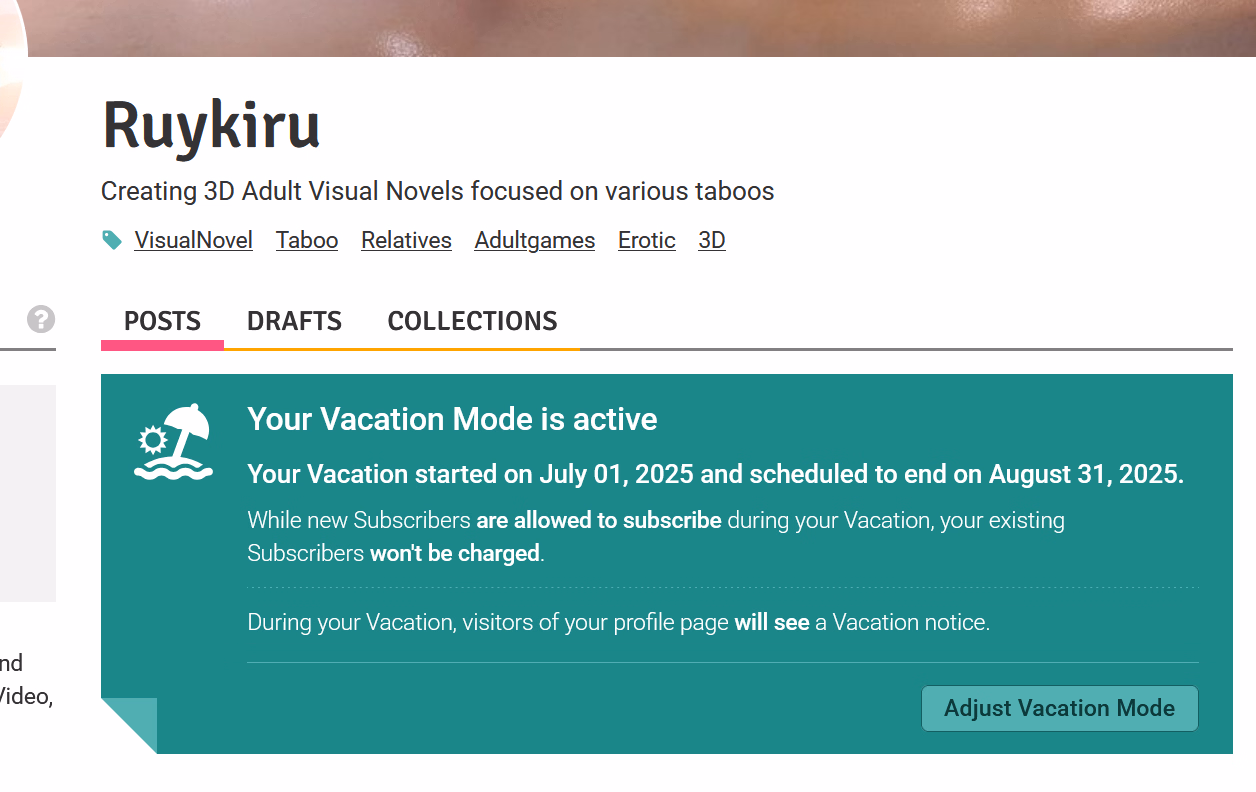Switch to the DRAFTS tab
The height and width of the screenshot is (792, 1256).
pos(294,321)
